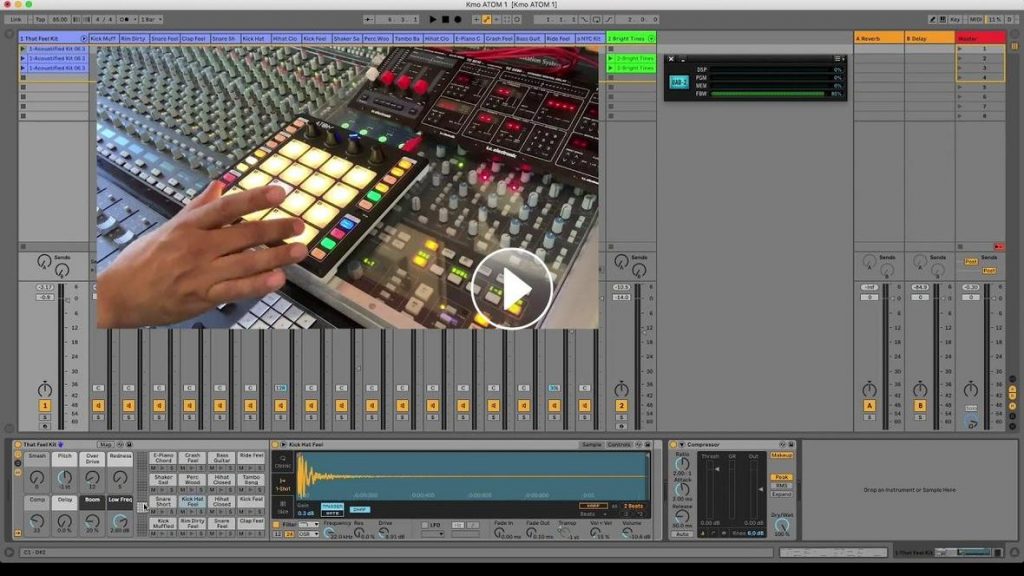The width and height of the screenshot is (1024, 576).
Task: Select Compressor RMS mode
Action: (x=781, y=486)
